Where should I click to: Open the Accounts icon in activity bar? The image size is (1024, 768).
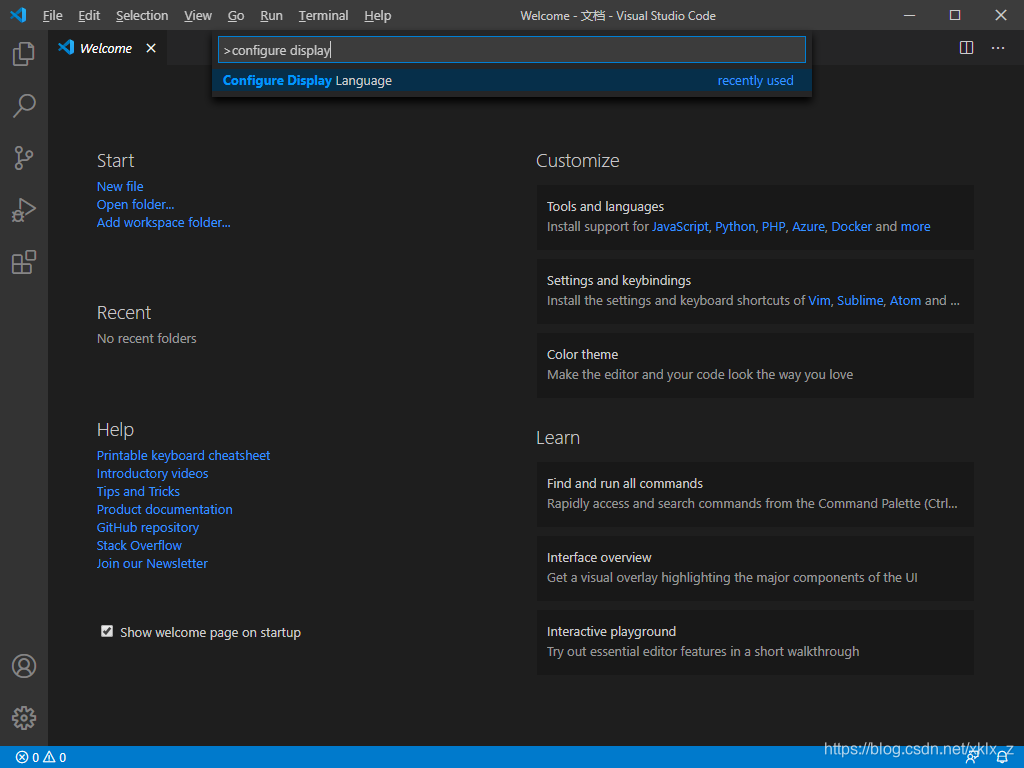click(x=24, y=666)
